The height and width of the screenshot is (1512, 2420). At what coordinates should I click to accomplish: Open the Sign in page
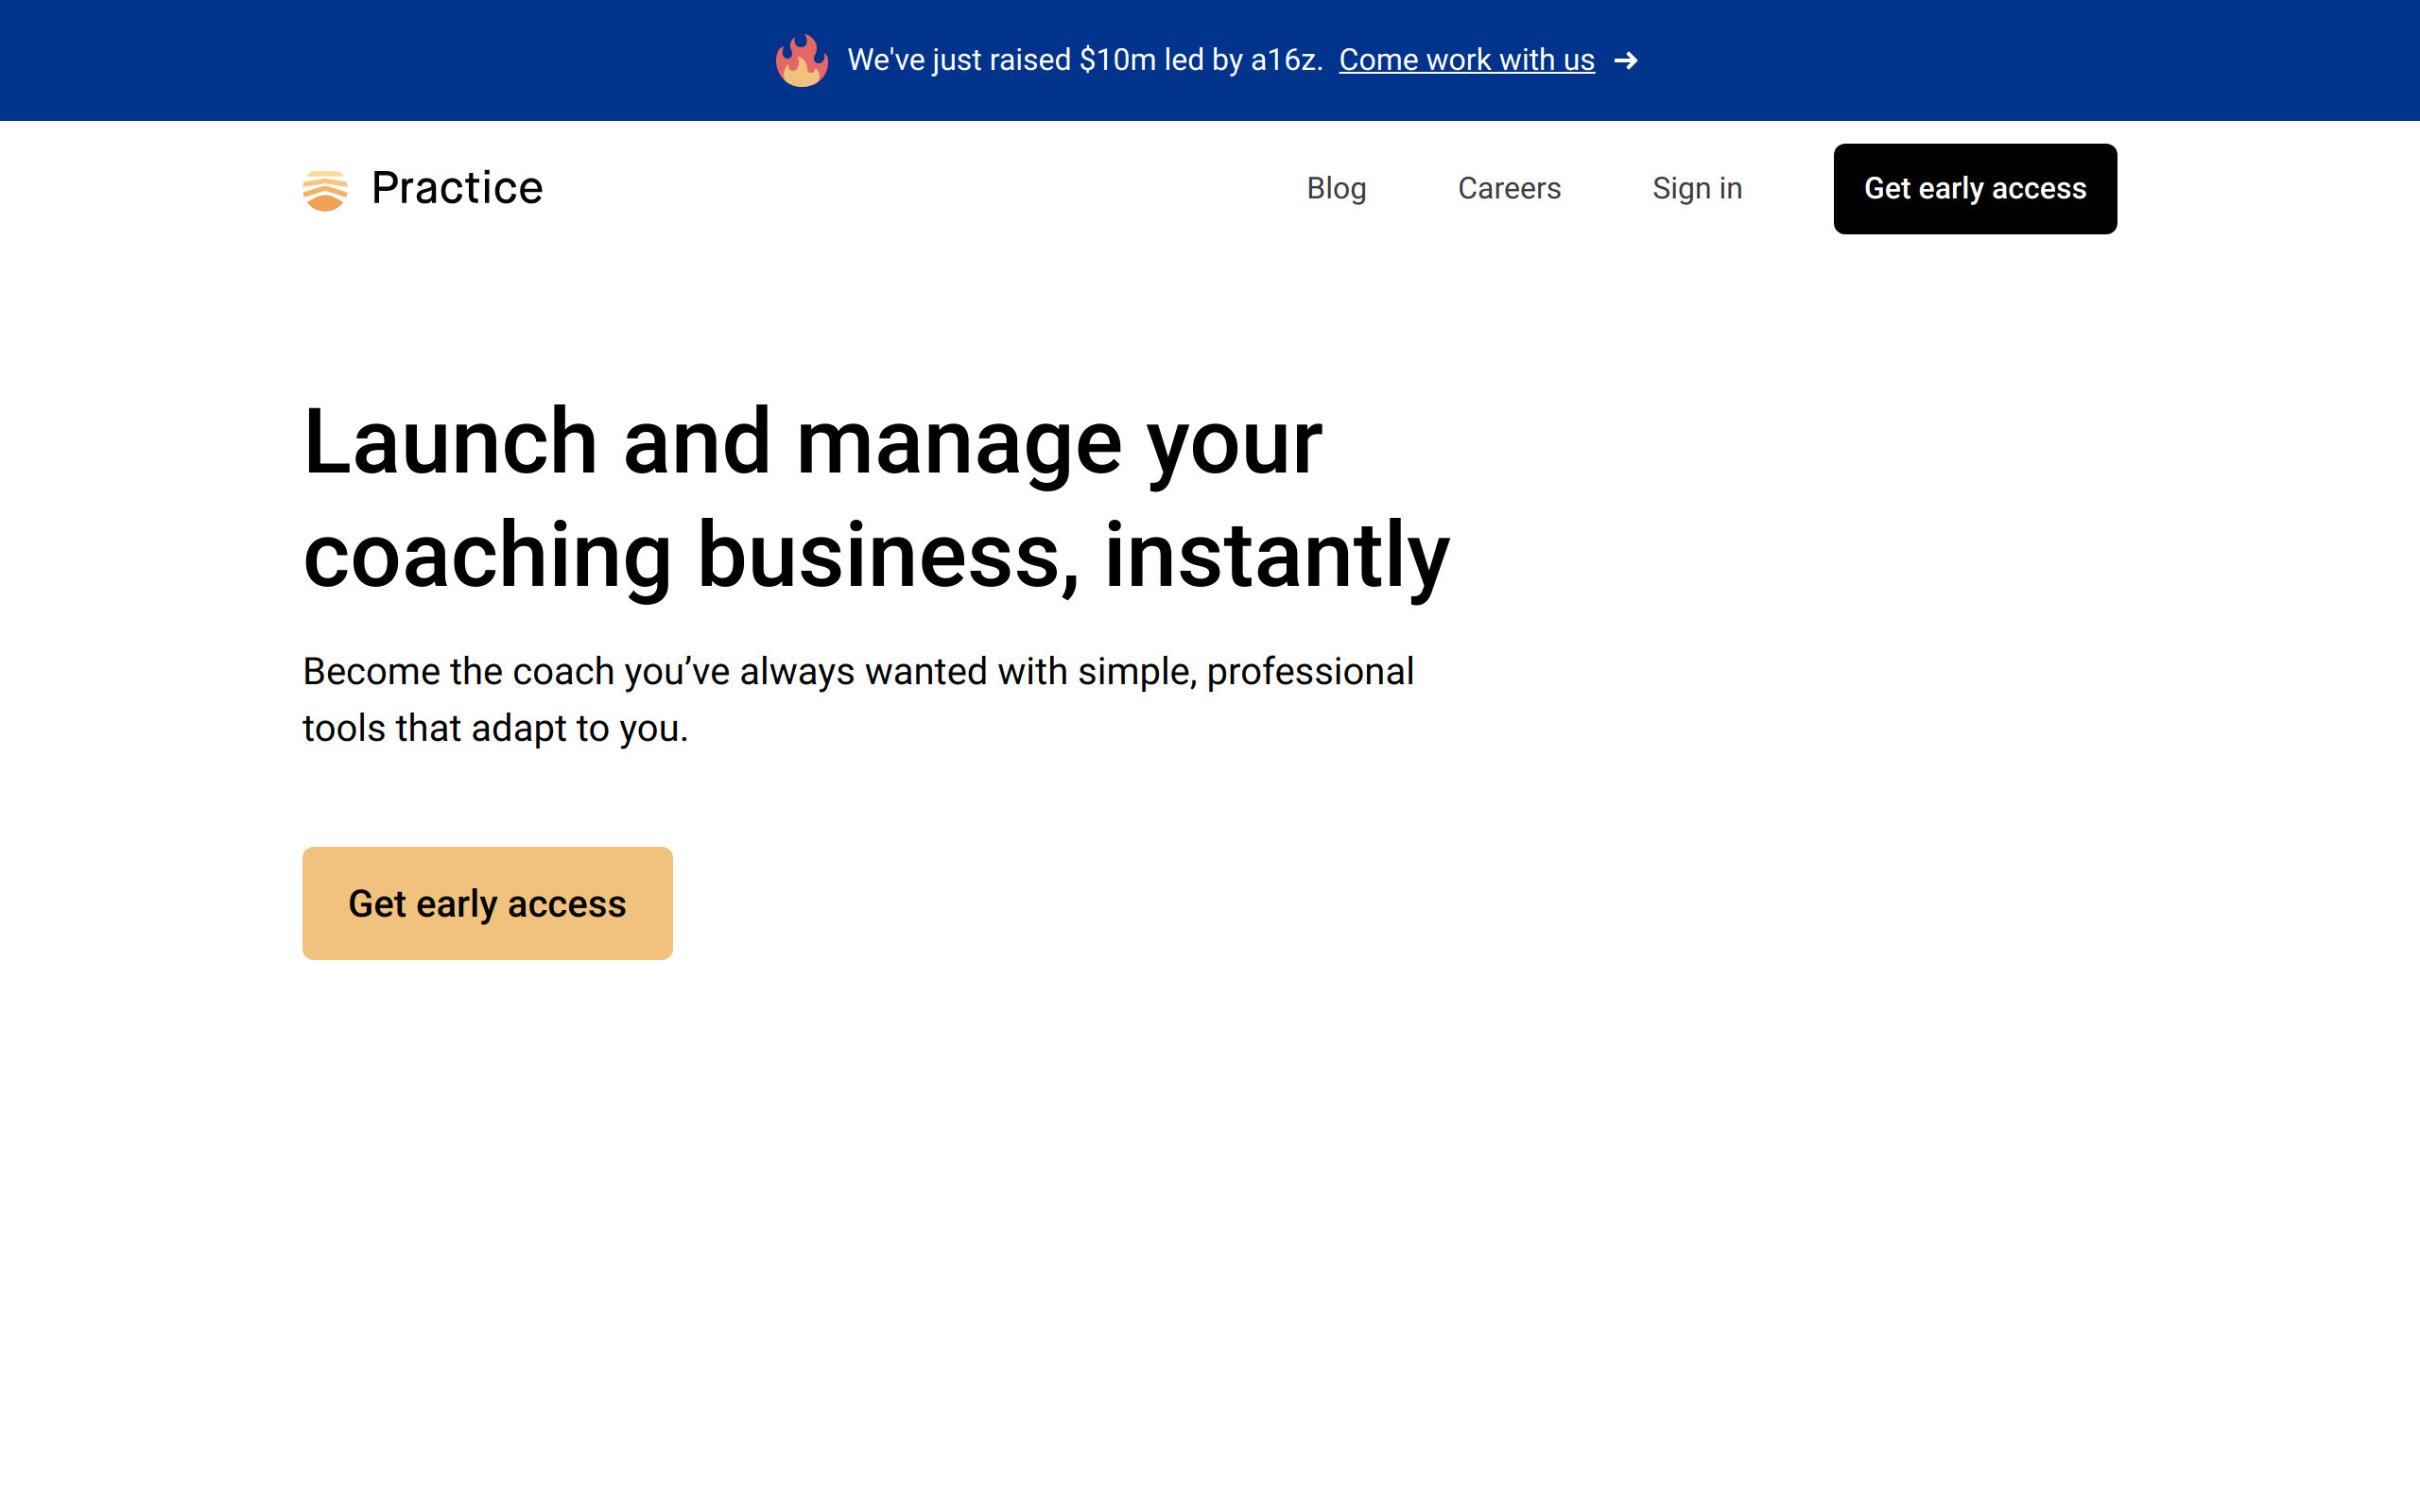coord(1696,188)
